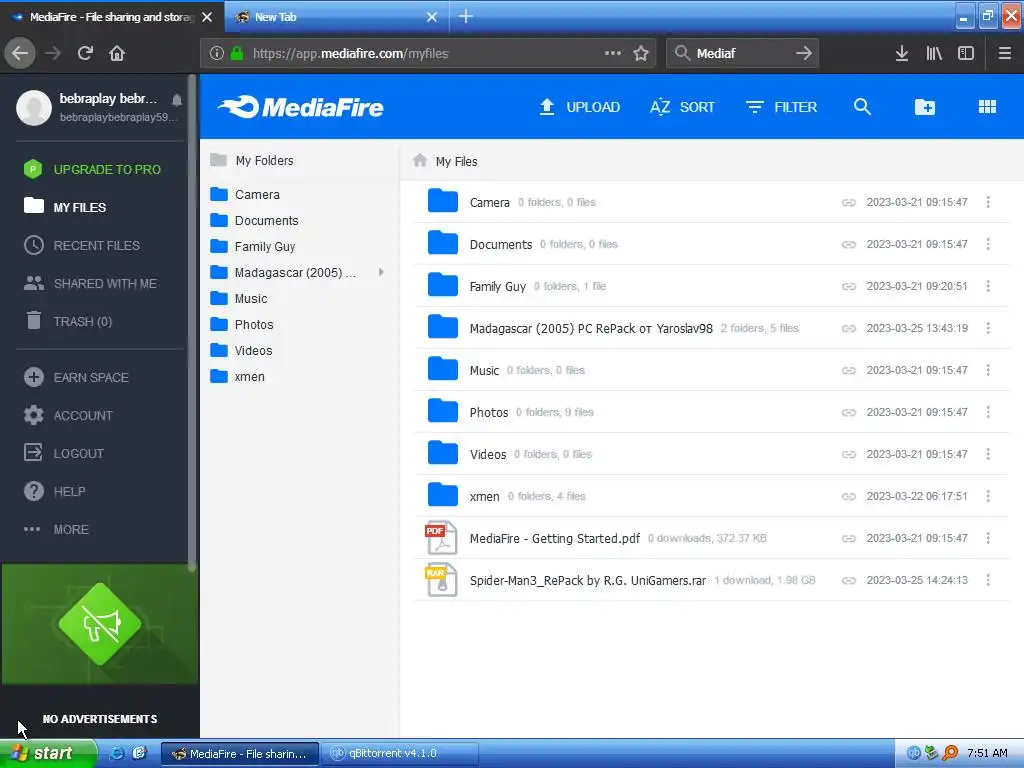Expand MORE in the sidebar
1024x768 pixels.
(x=56, y=530)
